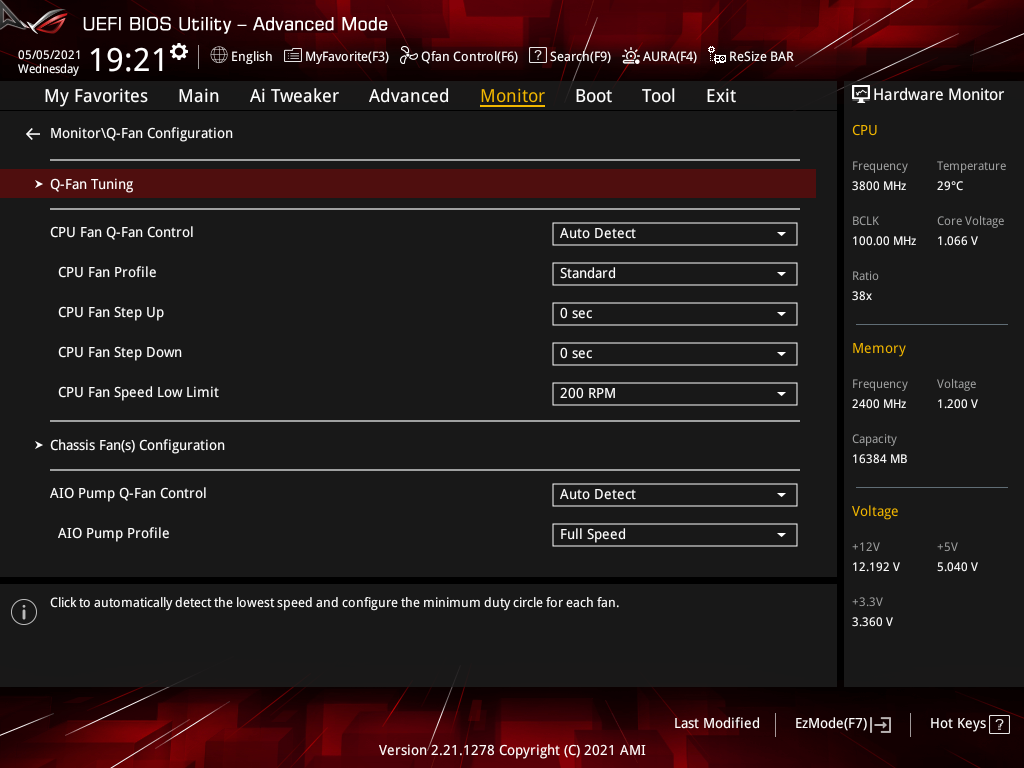1024x768 pixels.
Task: Open the Boot tab
Action: (594, 96)
